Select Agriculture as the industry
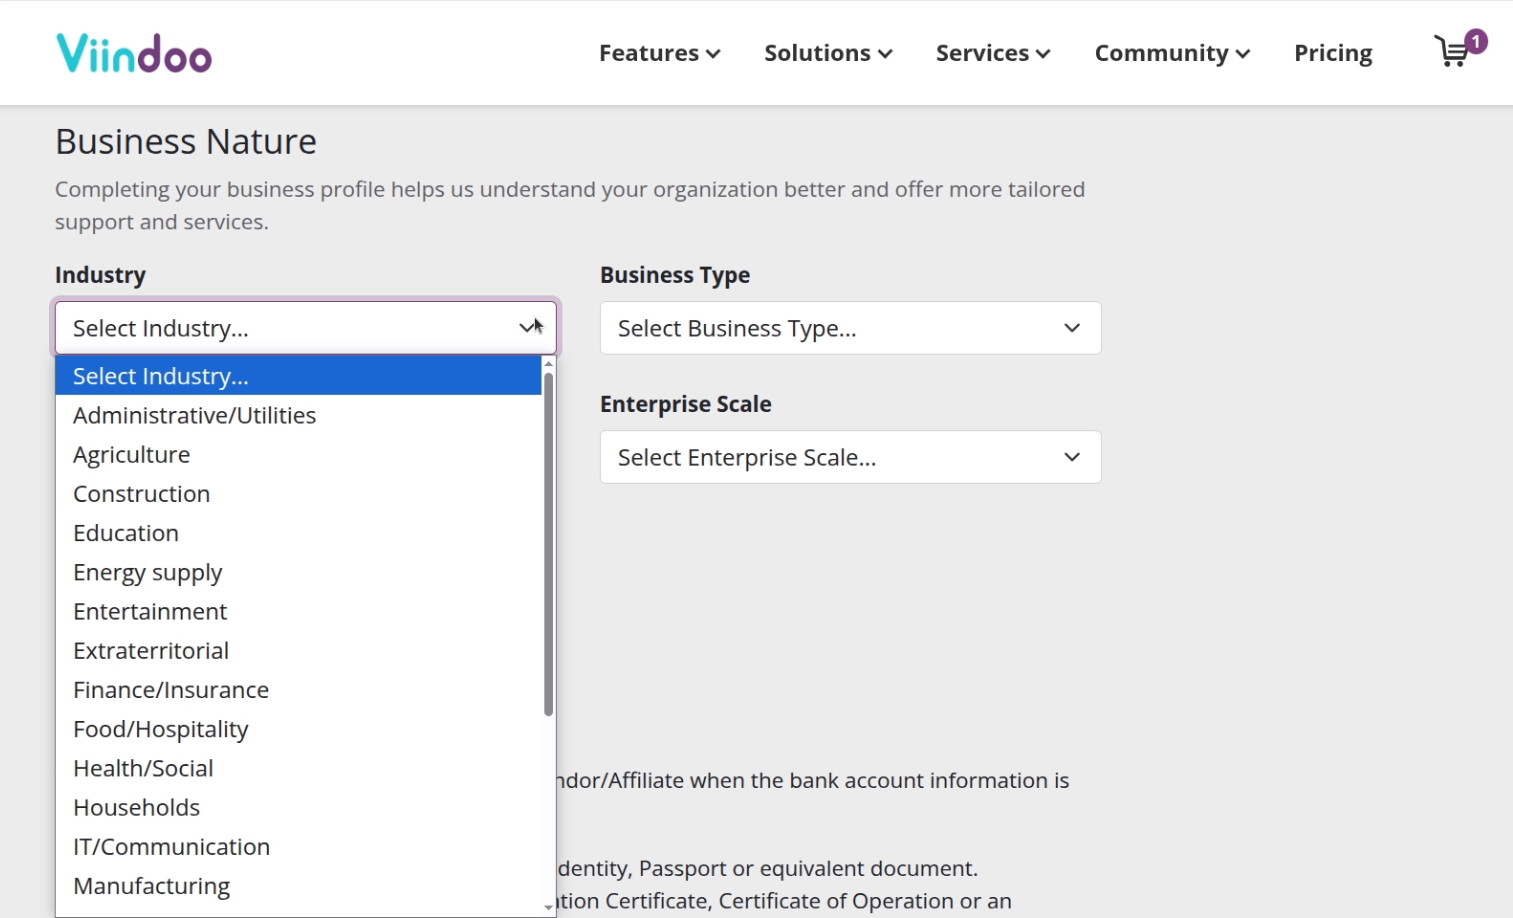Screen dimensions: 1513x918 298,454
